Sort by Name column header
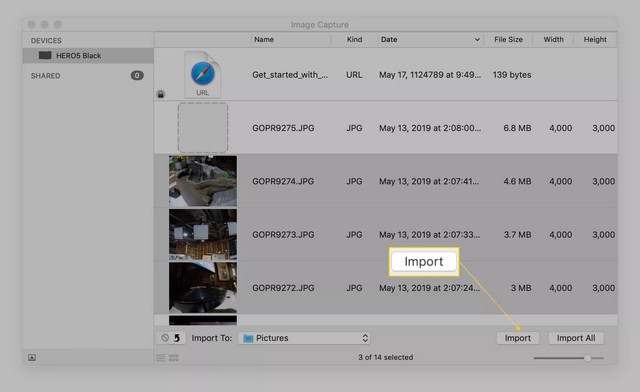Viewport: 640px width, 392px height. tap(264, 40)
